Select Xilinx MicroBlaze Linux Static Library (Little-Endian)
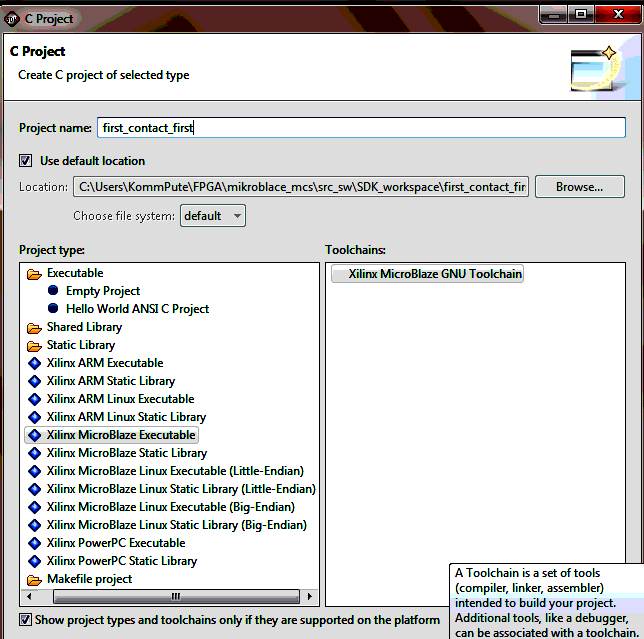Screen dimensions: 644x639 click(181, 489)
